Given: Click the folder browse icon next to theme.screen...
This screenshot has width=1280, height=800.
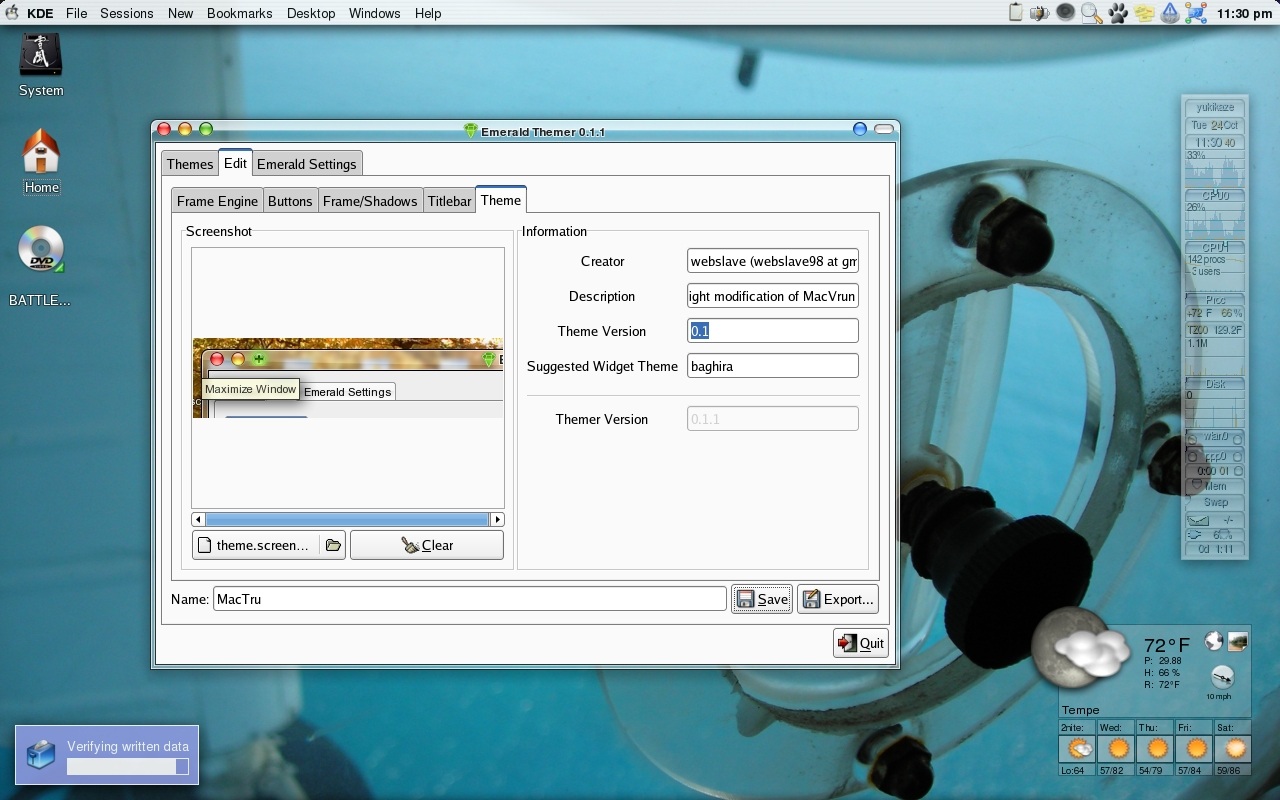Looking at the screenshot, I should pos(333,545).
